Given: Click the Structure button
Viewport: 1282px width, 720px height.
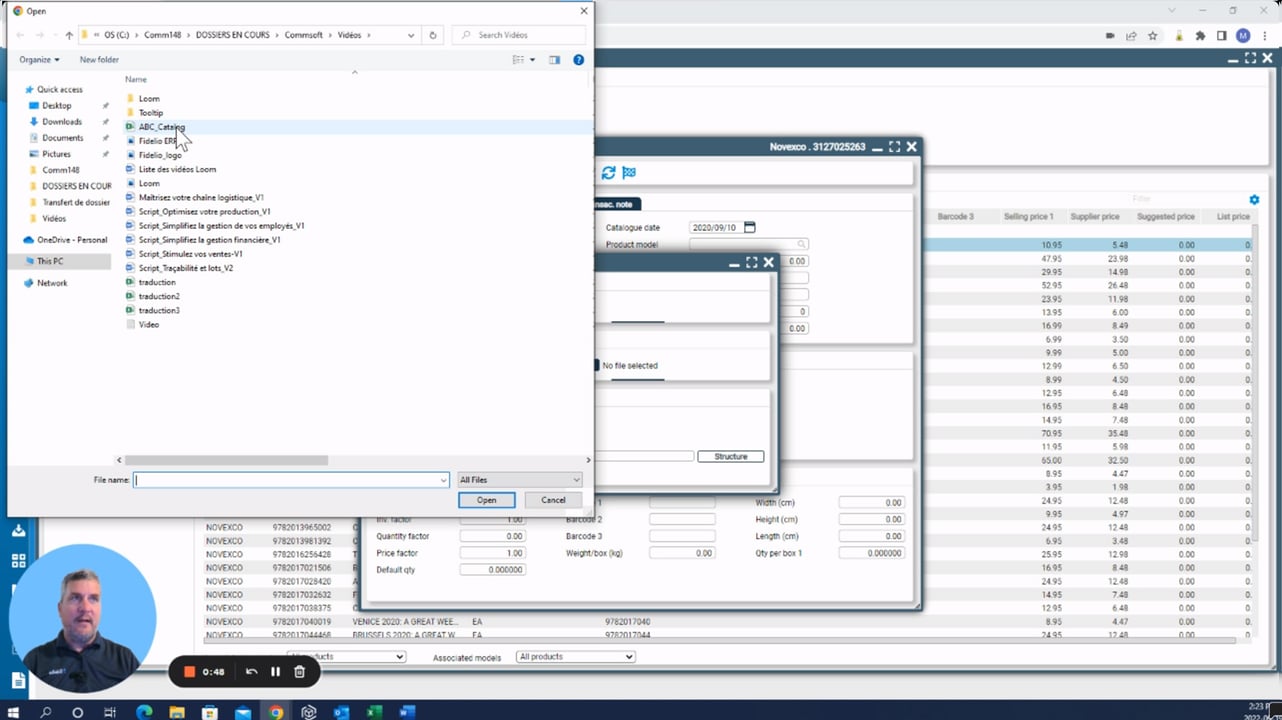Looking at the screenshot, I should point(730,456).
